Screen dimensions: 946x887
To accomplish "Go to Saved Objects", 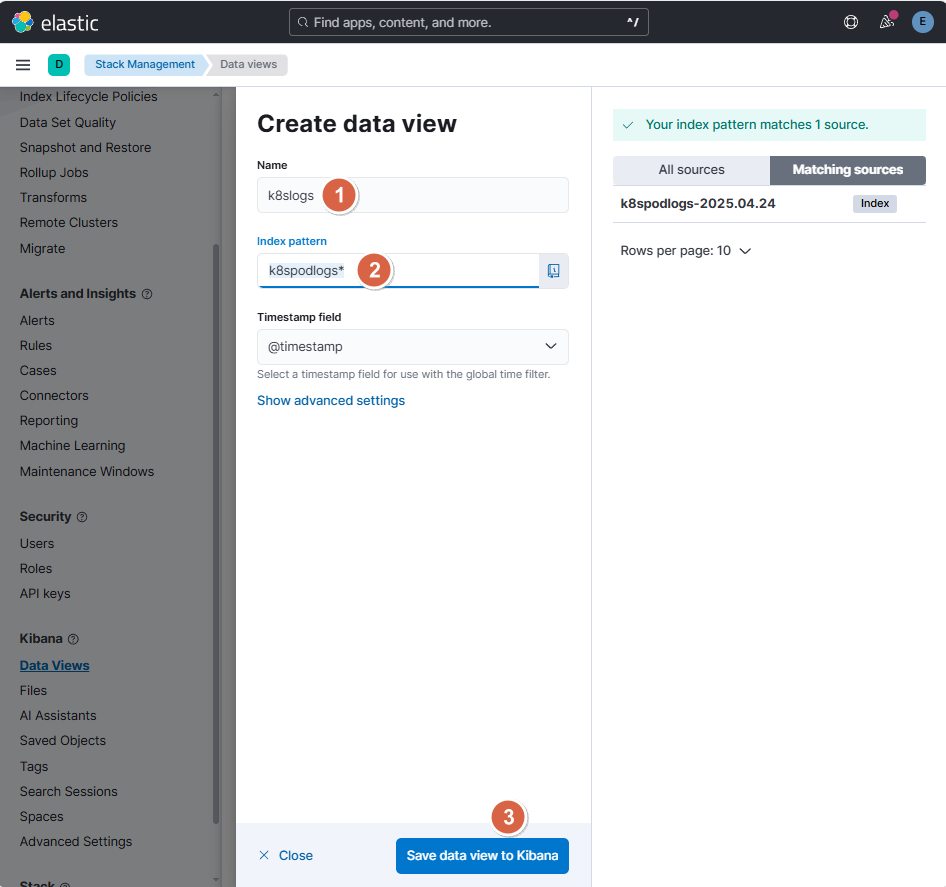I will pyautogui.click(x=63, y=741).
